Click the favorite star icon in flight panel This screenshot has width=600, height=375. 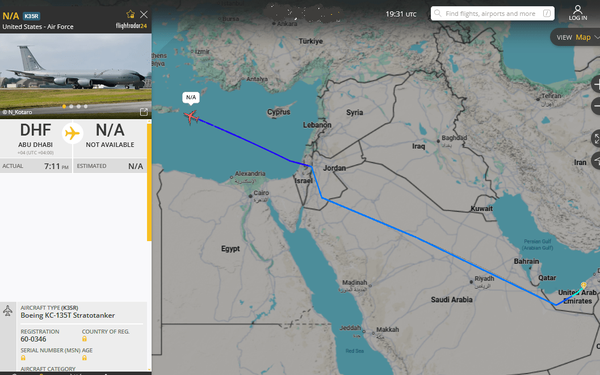pos(130,15)
